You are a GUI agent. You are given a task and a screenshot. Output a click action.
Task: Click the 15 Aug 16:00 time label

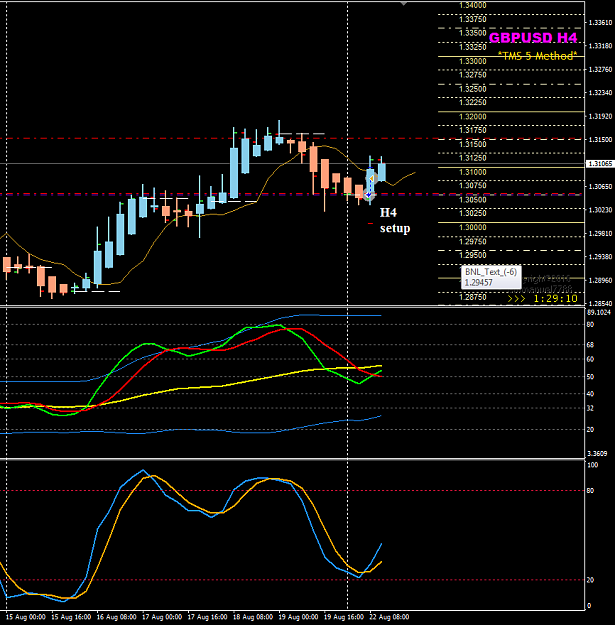(x=71, y=617)
